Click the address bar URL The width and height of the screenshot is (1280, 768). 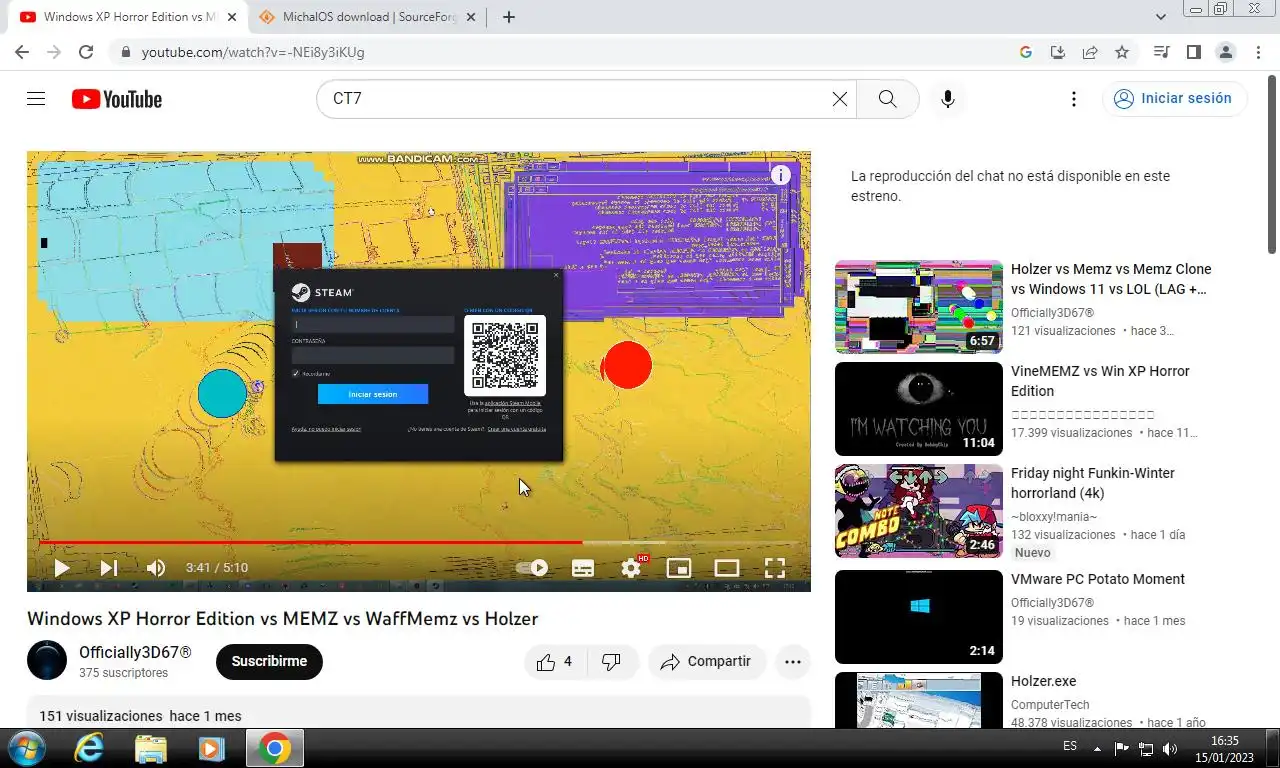coord(253,52)
